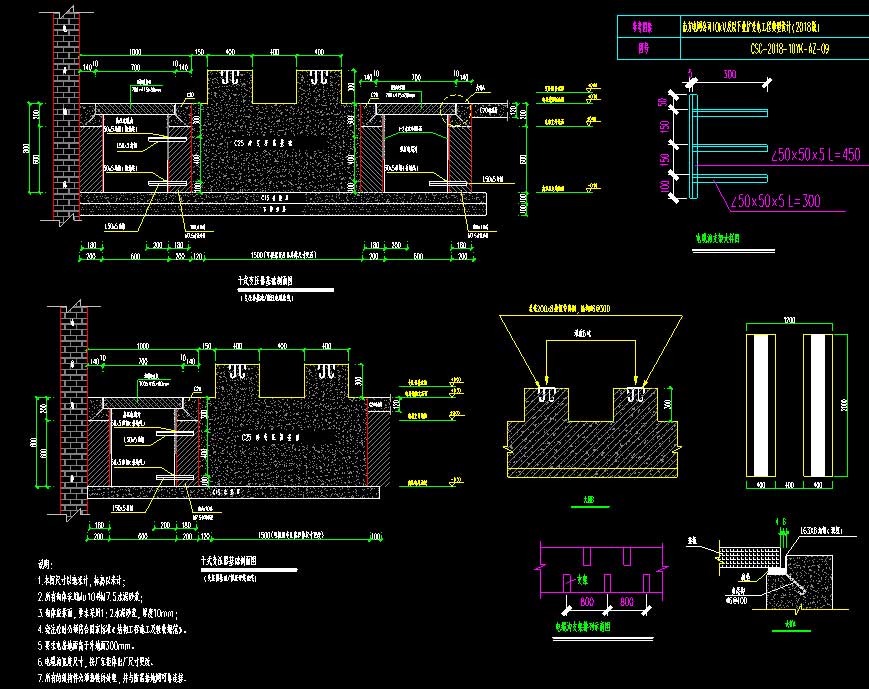This screenshot has width=869, height=689.
Task: Select the 1500 base dimension in upper section
Action: (283, 255)
